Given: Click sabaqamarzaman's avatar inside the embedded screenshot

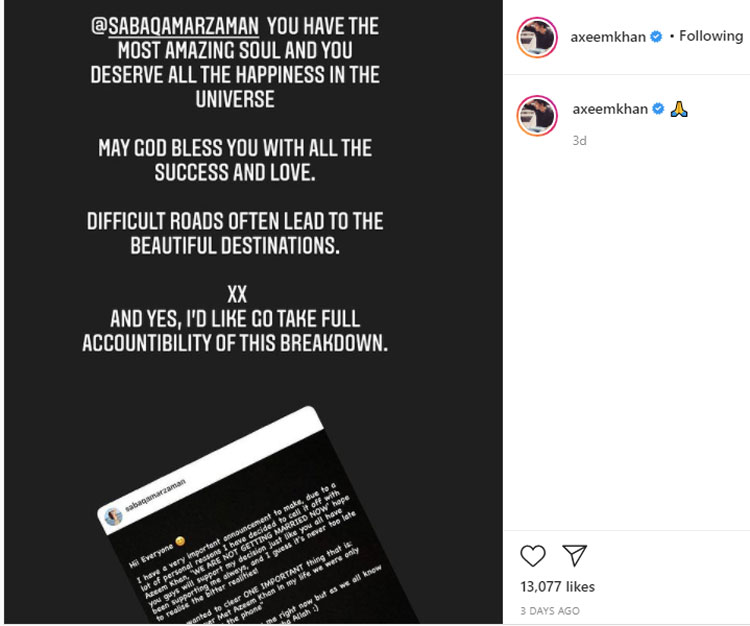Looking at the screenshot, I should coord(113,516).
